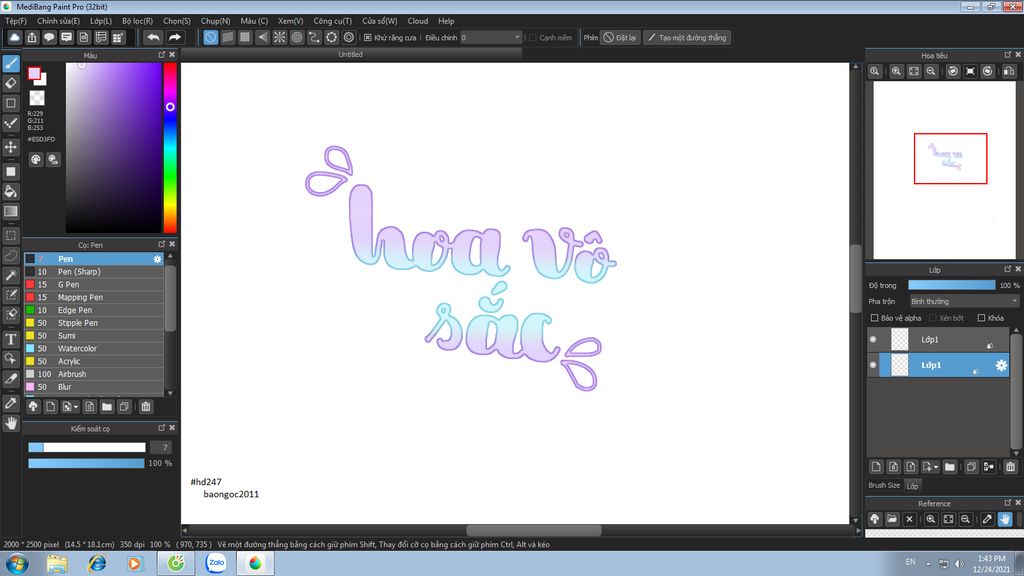Select the G Pen brush
The height and width of the screenshot is (576, 1024).
(x=94, y=285)
